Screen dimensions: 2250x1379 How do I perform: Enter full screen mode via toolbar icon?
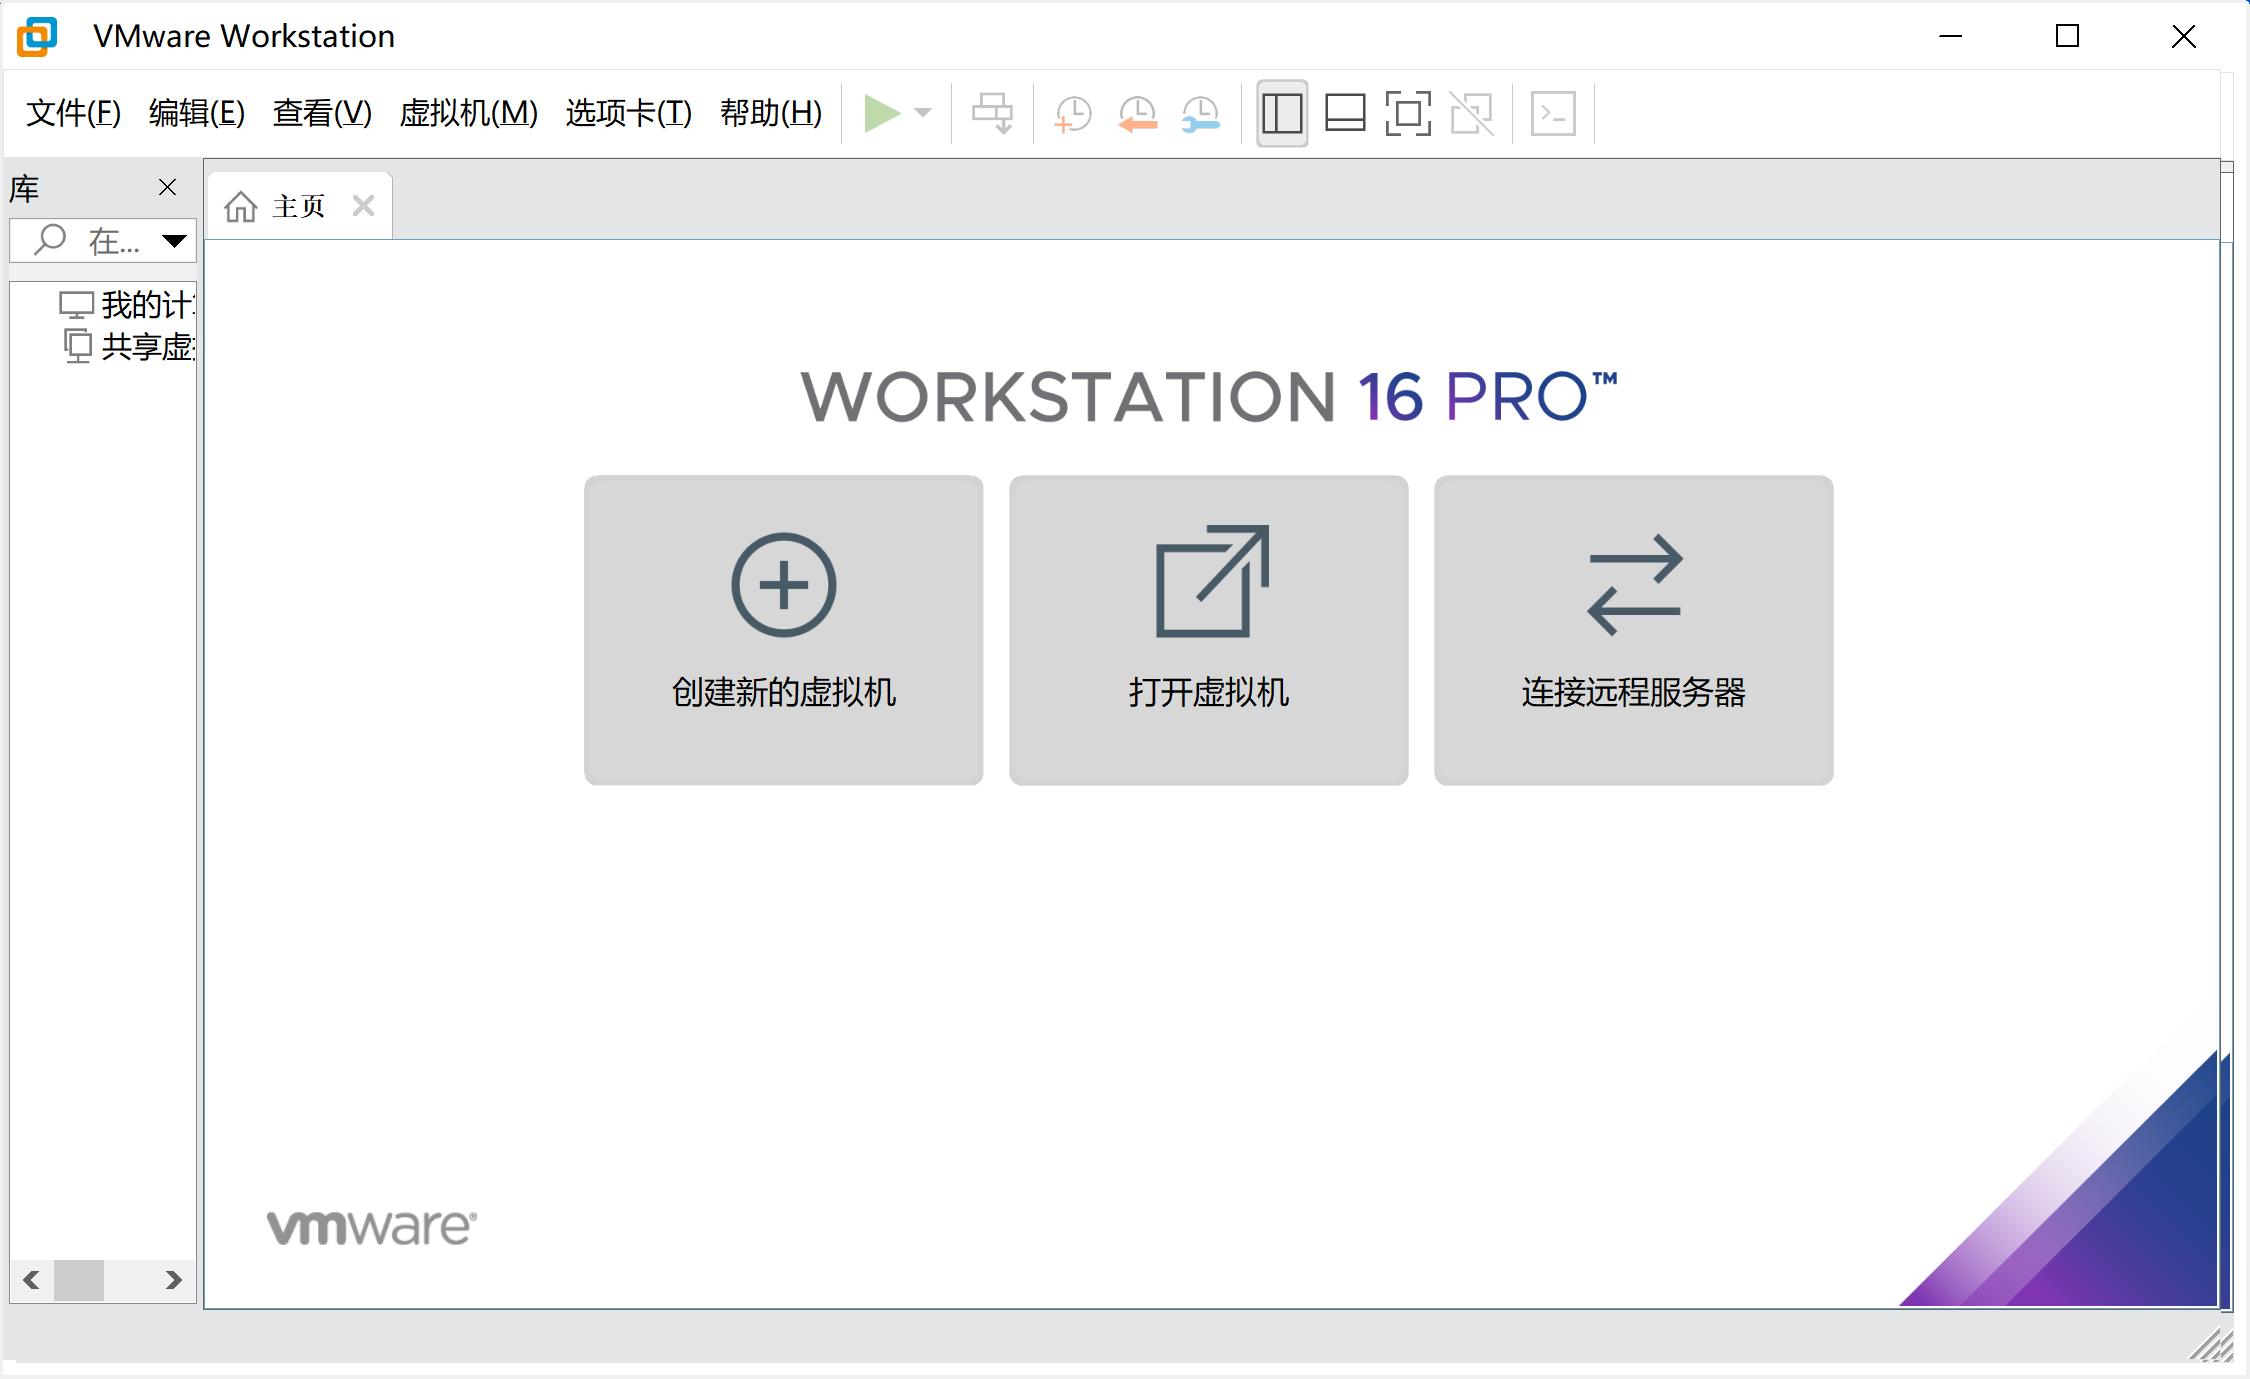point(1408,113)
